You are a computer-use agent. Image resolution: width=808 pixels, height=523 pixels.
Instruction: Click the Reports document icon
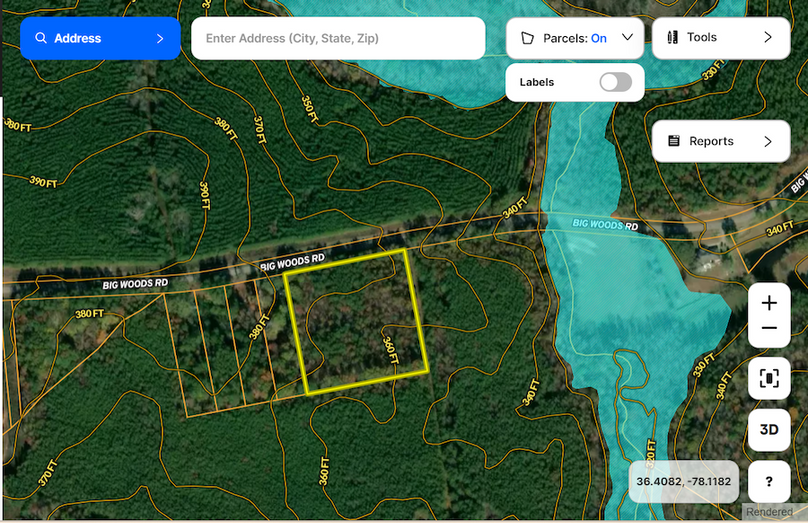[674, 141]
